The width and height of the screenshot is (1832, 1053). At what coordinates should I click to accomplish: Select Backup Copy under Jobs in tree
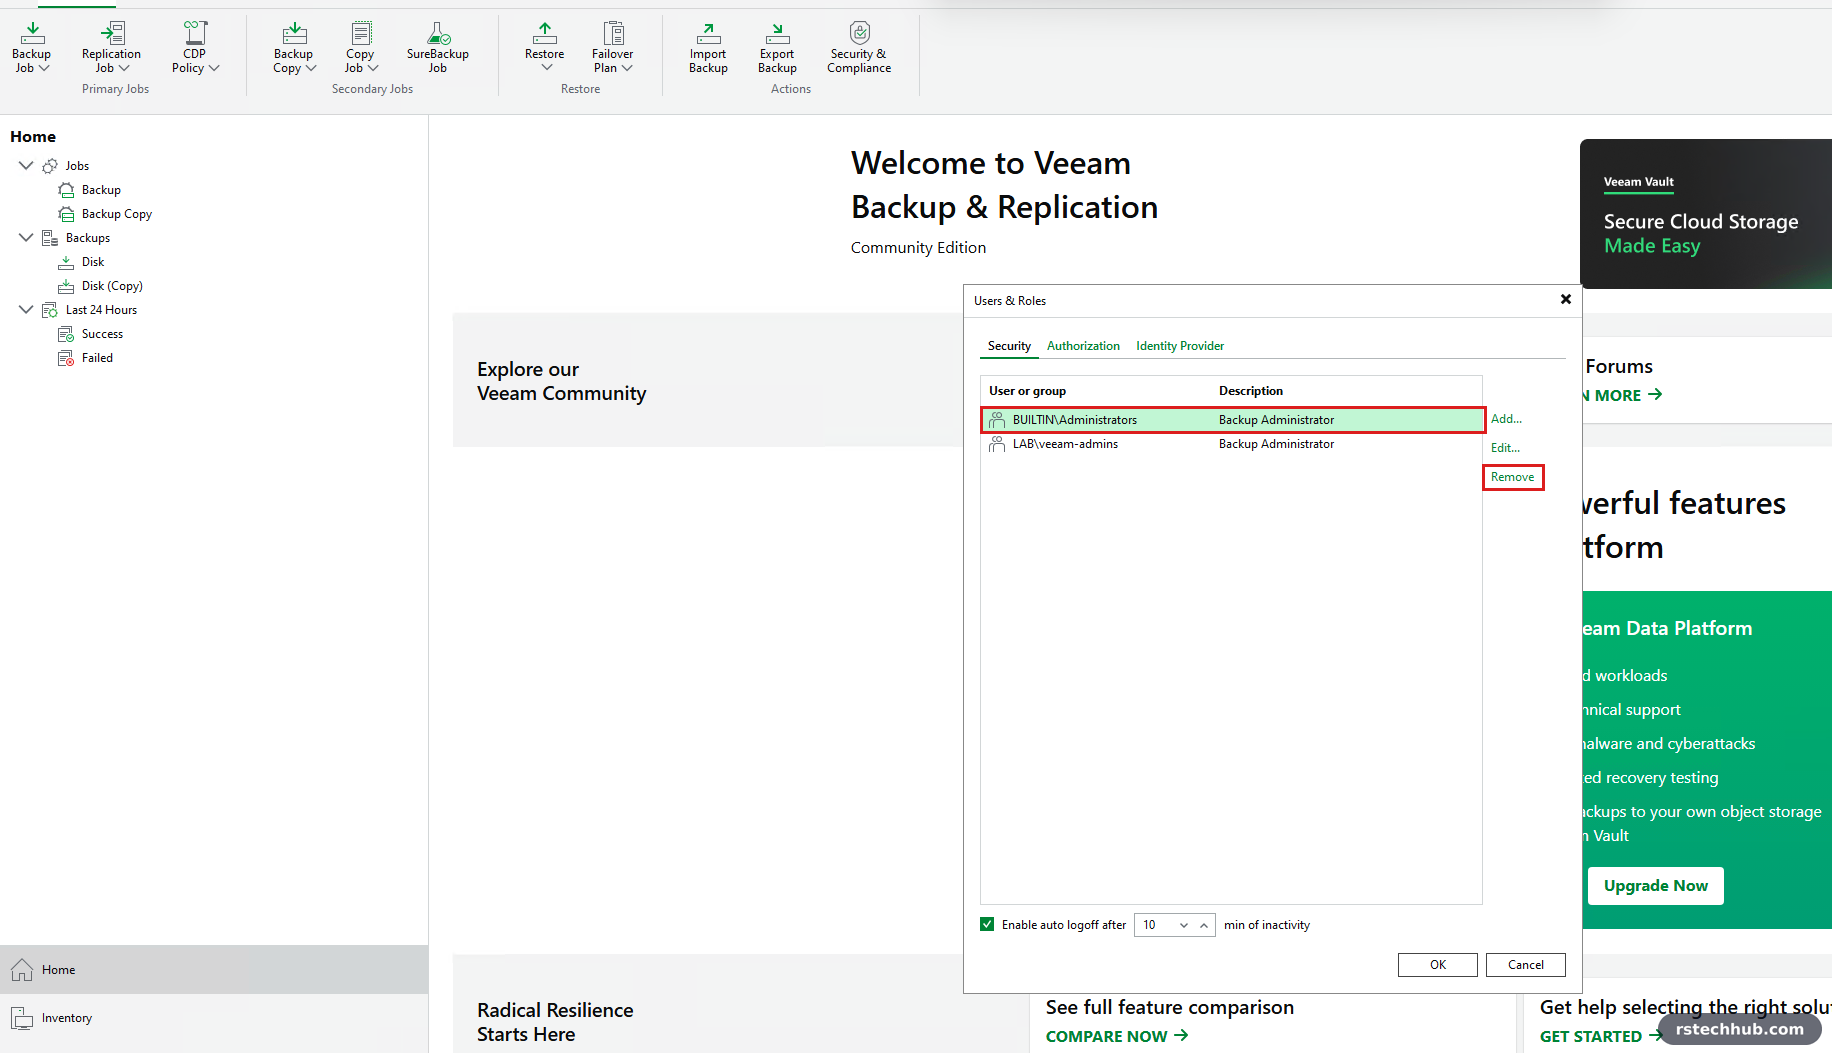point(117,214)
